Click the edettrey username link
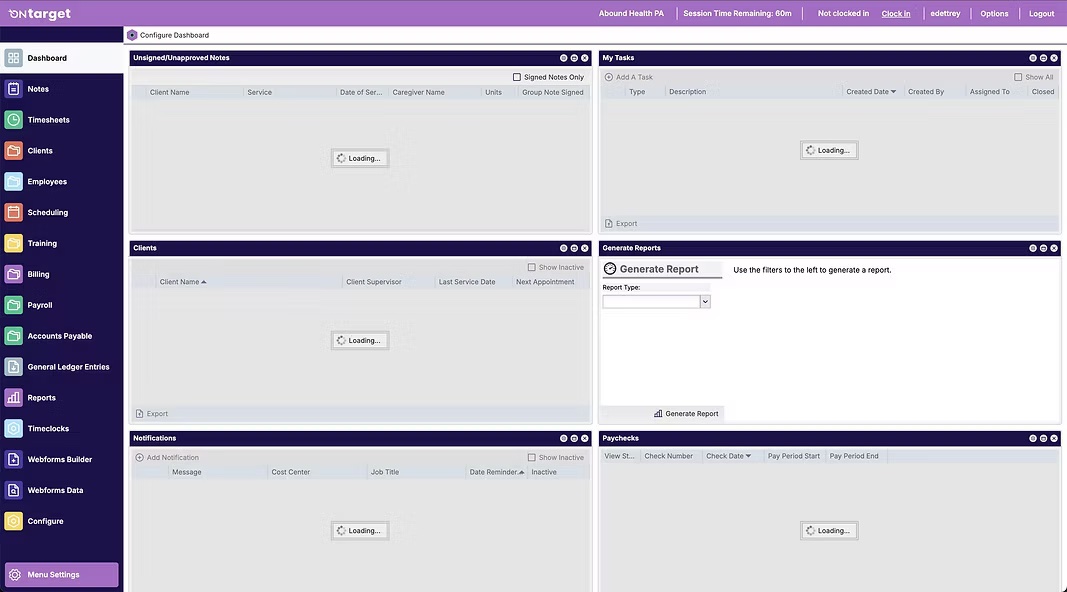The height and width of the screenshot is (592, 1067). (x=945, y=14)
